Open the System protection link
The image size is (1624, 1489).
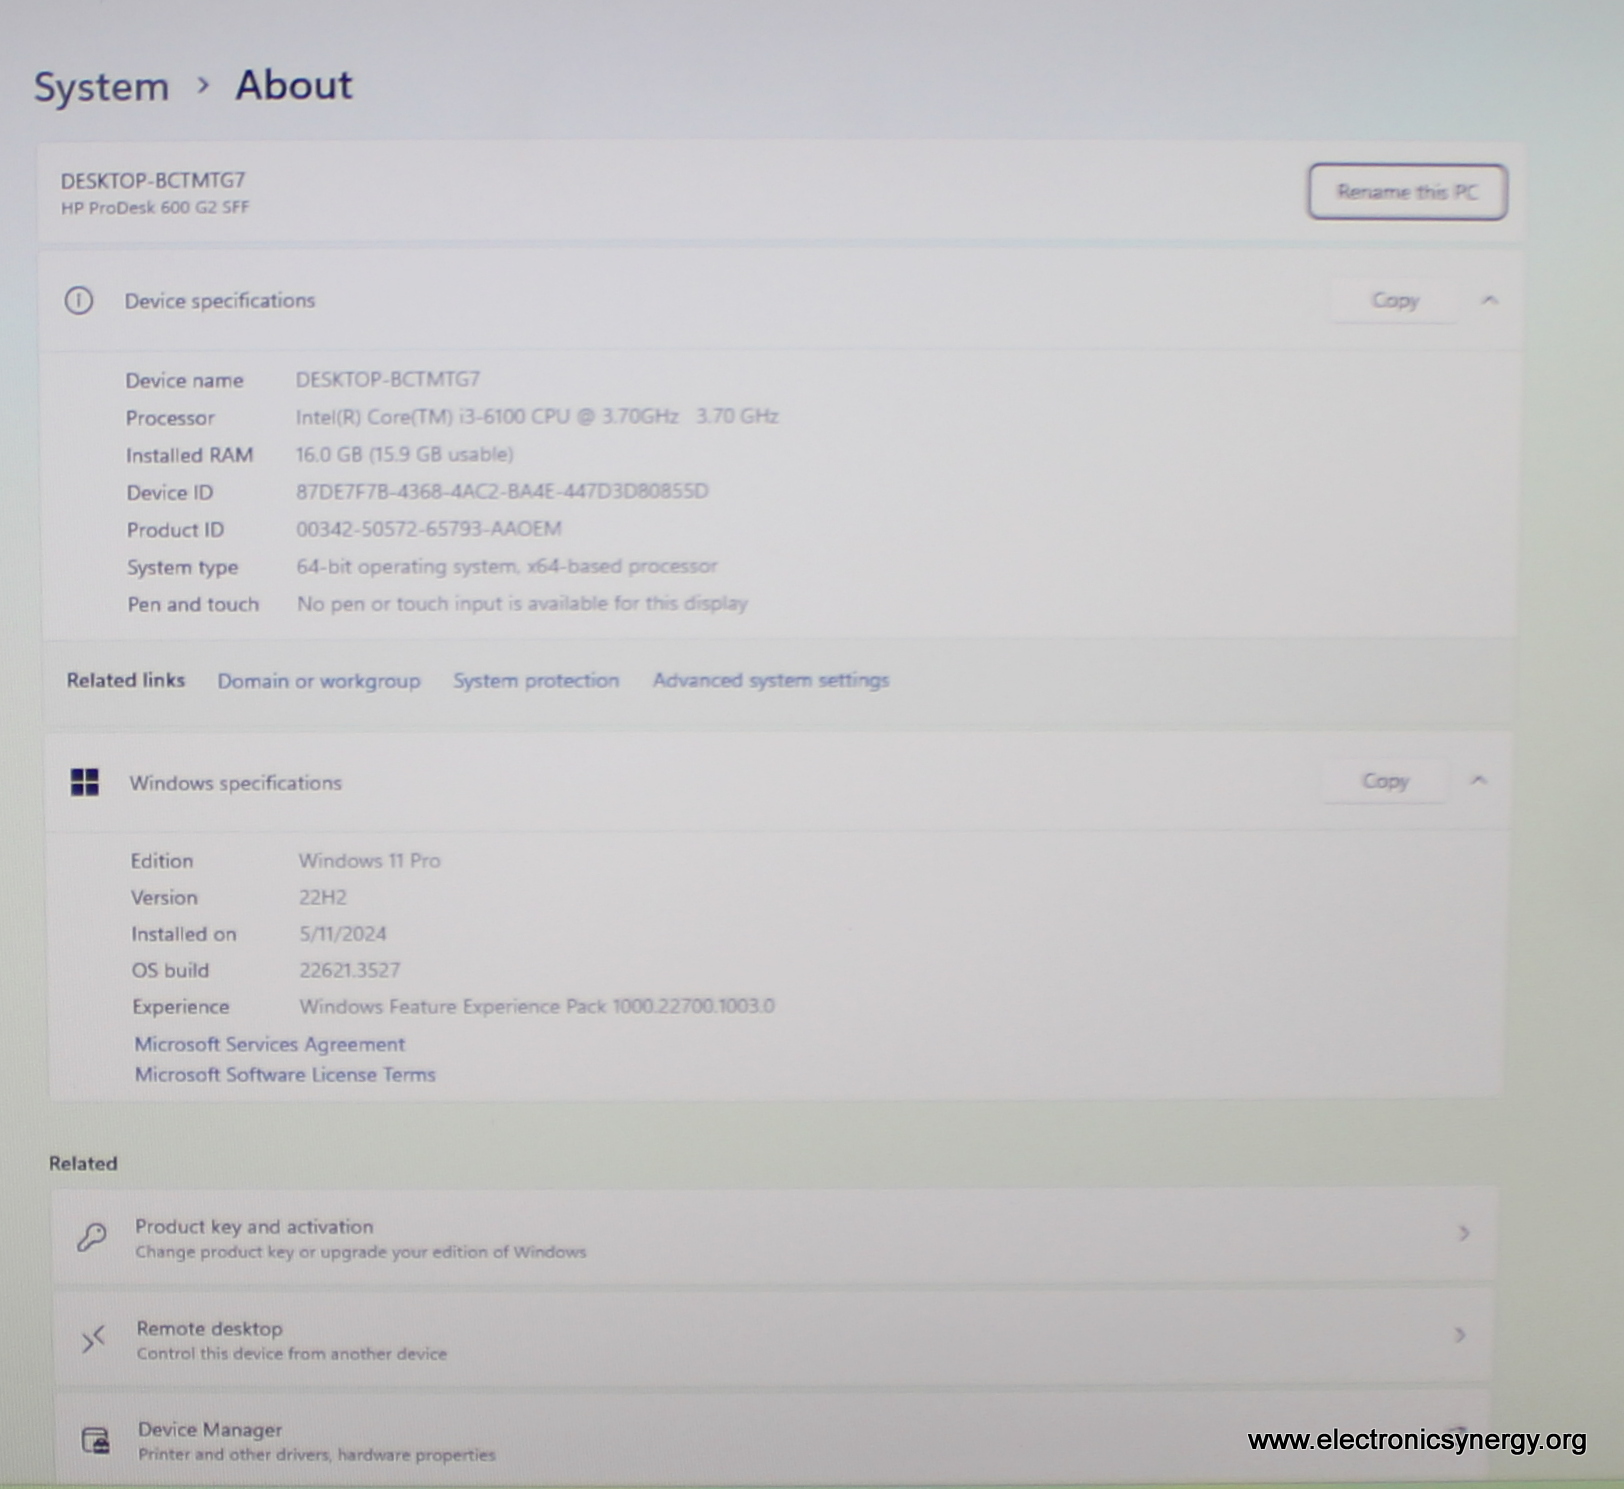coord(536,680)
